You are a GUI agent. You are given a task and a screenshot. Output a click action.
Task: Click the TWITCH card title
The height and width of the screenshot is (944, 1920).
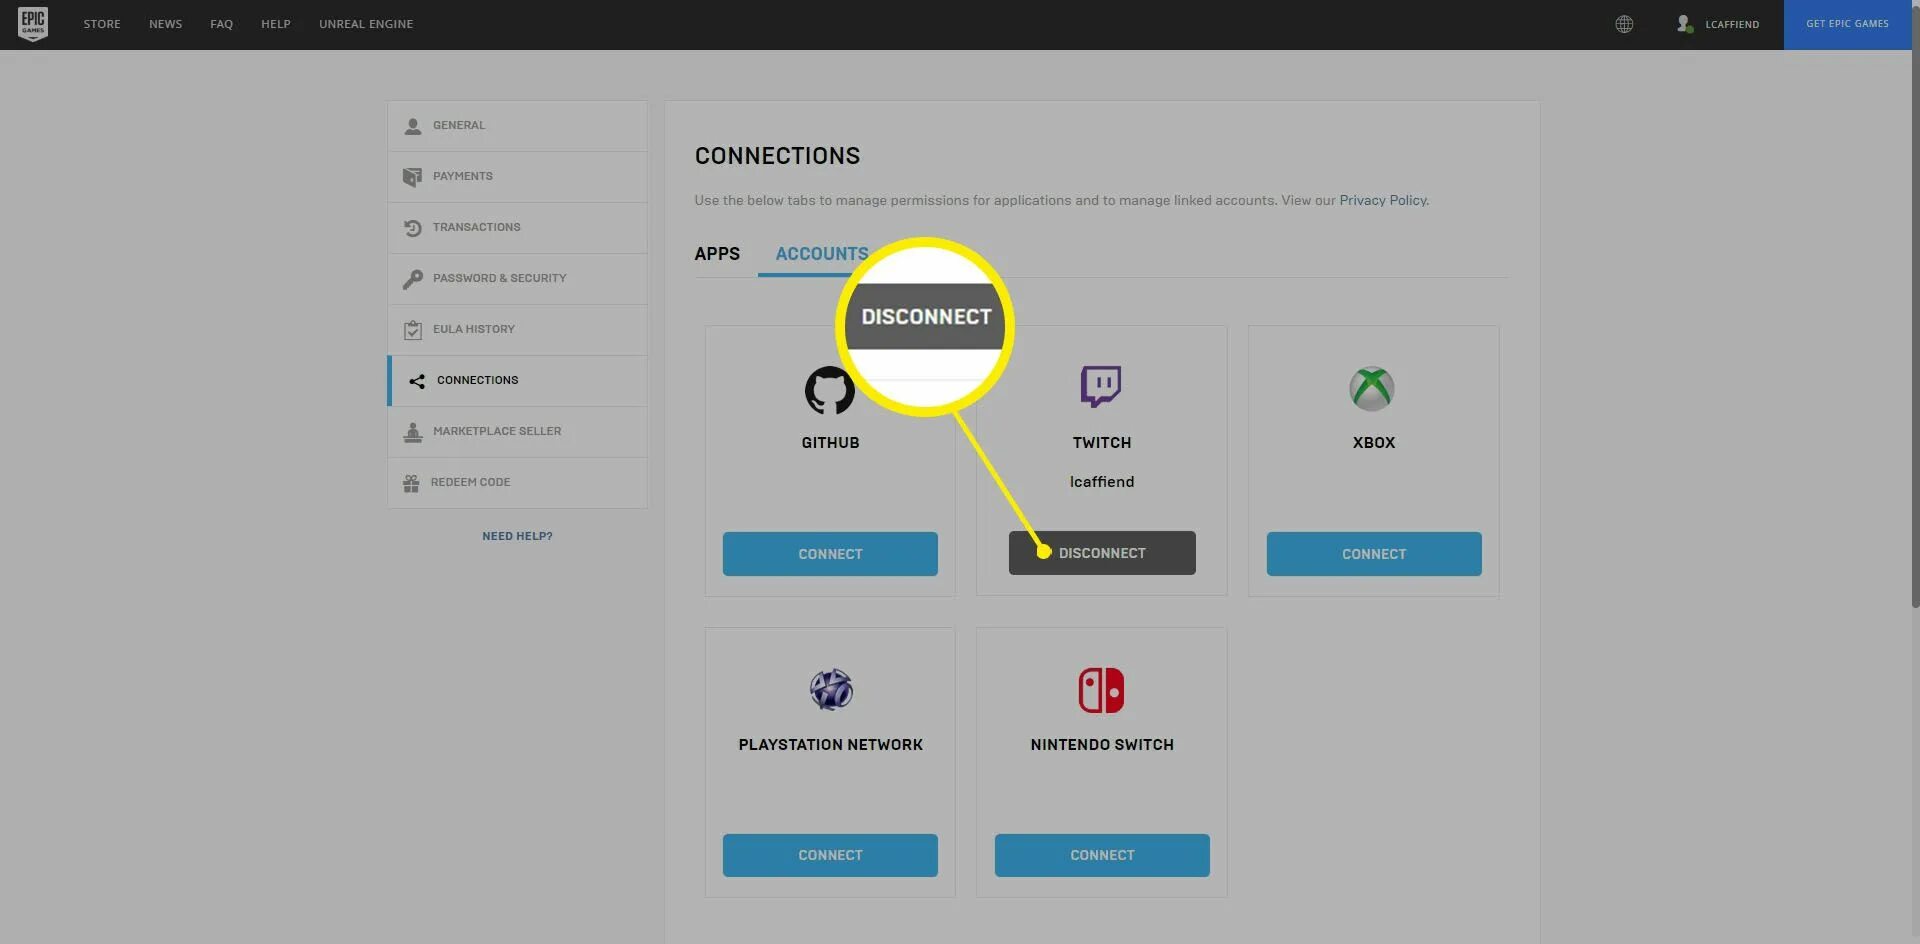click(1102, 443)
